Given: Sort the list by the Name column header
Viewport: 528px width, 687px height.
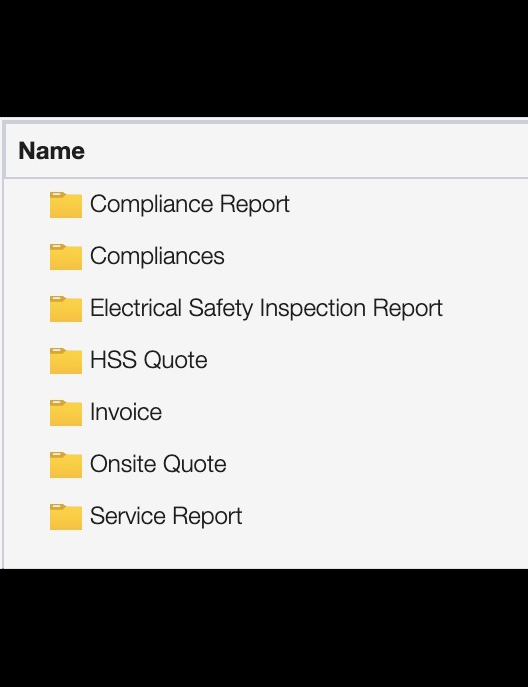Looking at the screenshot, I should 52,151.
